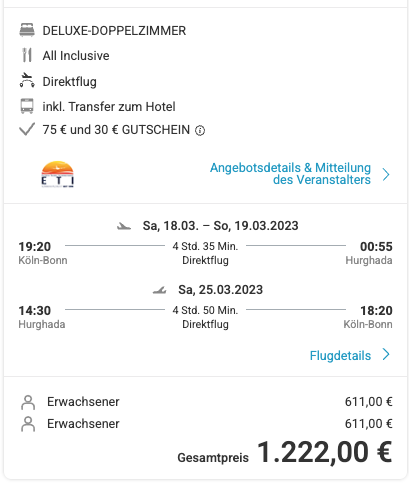Image resolution: width=409 pixels, height=483 pixels.
Task: Click the return flight landing plane icon
Action: (x=160, y=290)
